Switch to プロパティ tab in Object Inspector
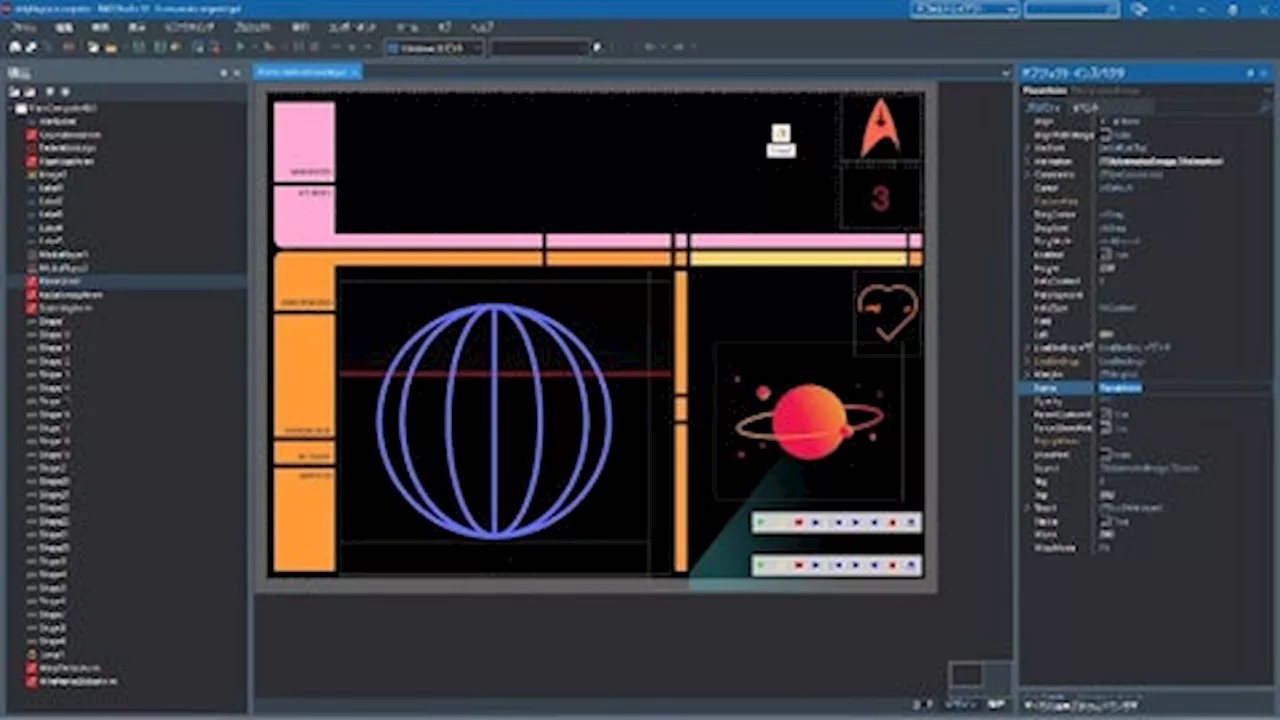1280x720 pixels. pos(1044,107)
